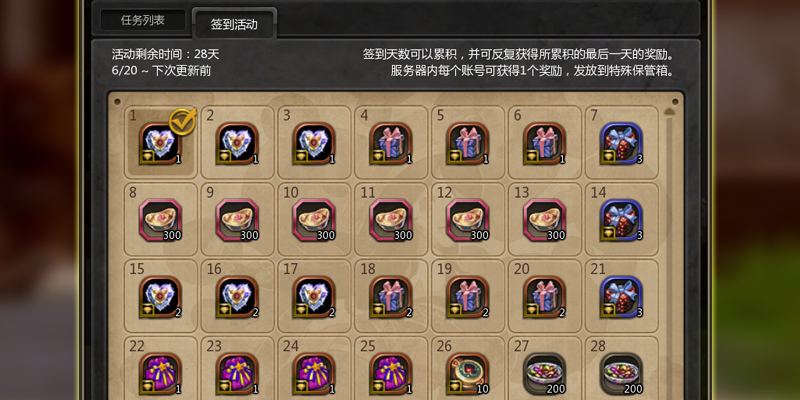The width and height of the screenshot is (800, 400).
Task: Click the day 26 compass reward icon
Action: [468, 374]
